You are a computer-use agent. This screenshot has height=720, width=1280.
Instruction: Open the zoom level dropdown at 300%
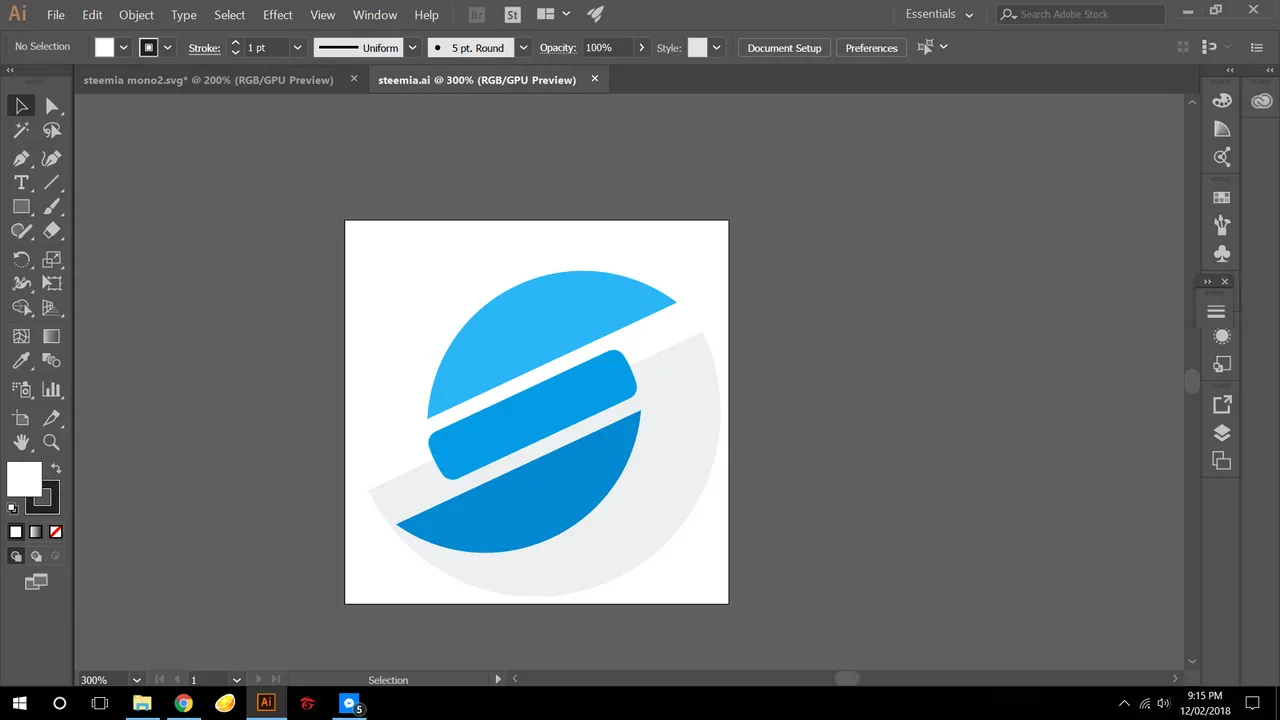click(137, 680)
